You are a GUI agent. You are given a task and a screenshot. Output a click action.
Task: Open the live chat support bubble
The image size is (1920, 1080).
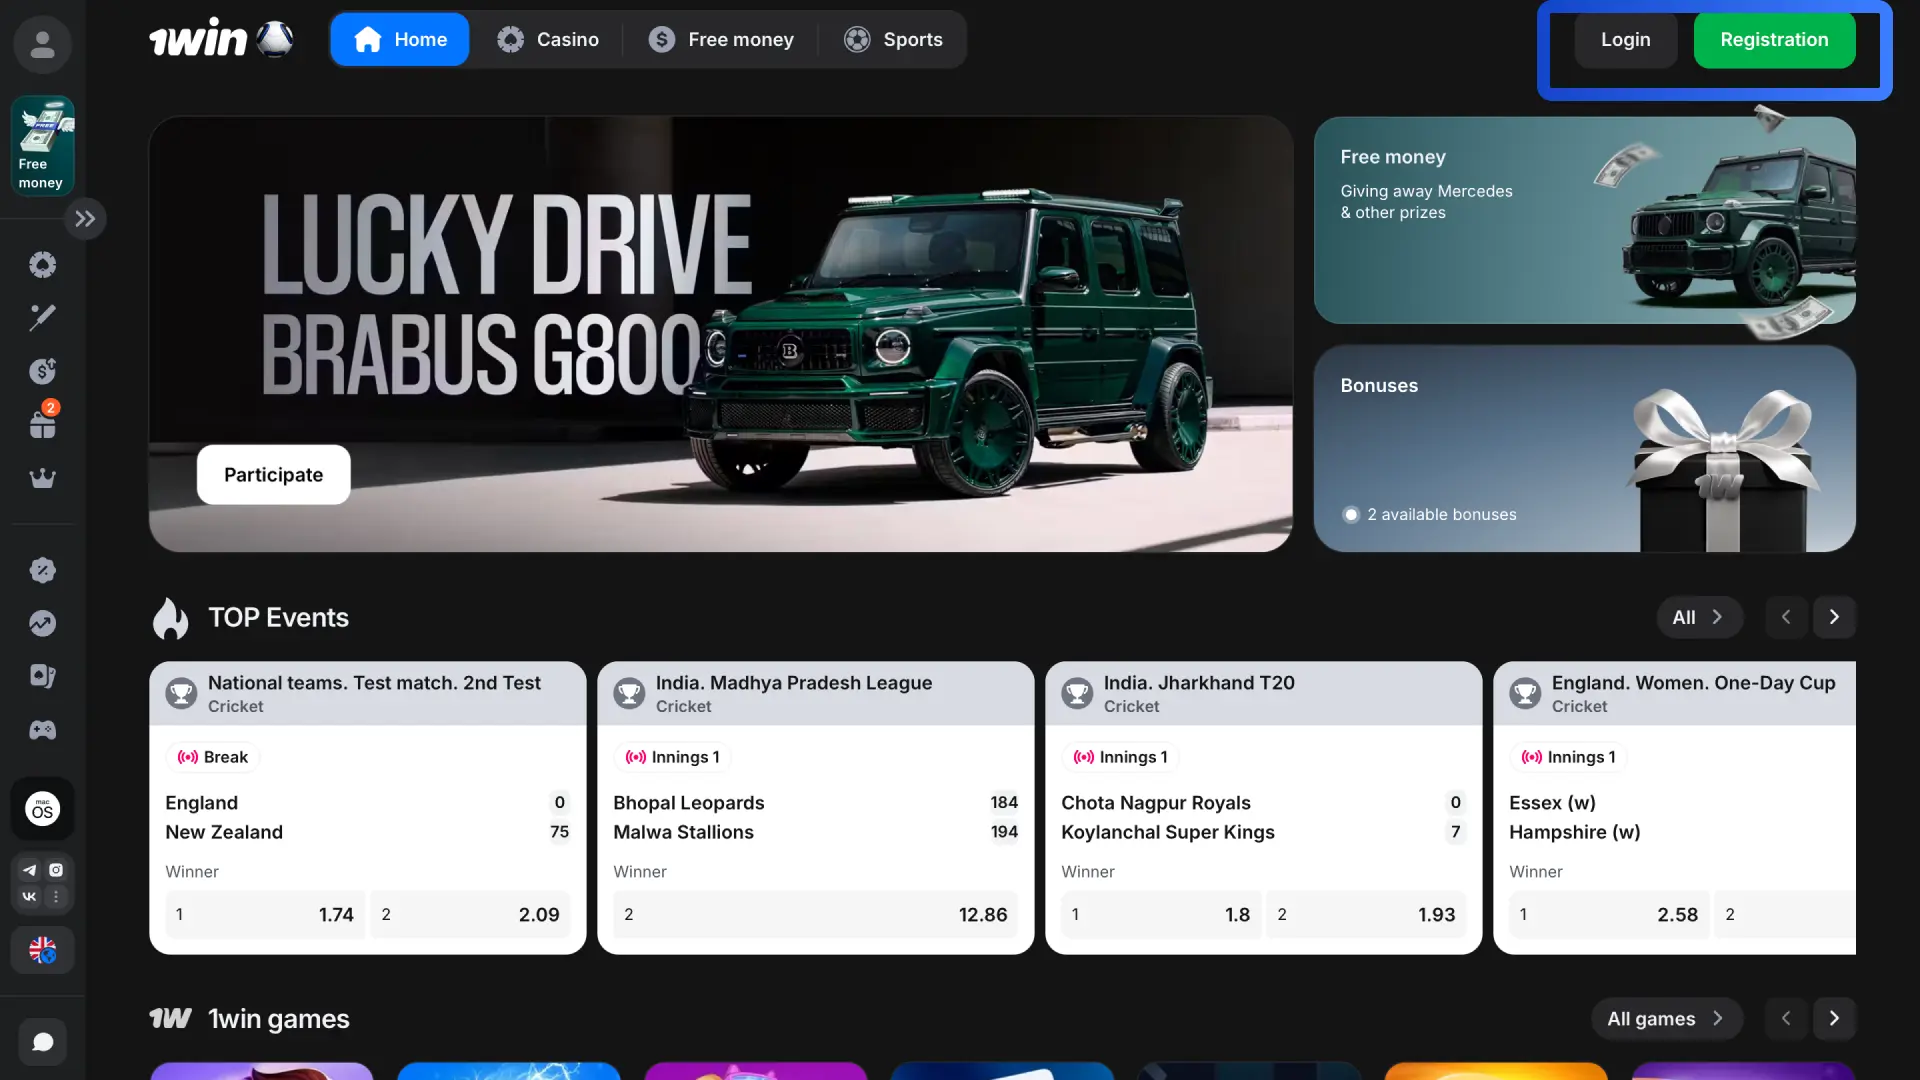tap(42, 1042)
